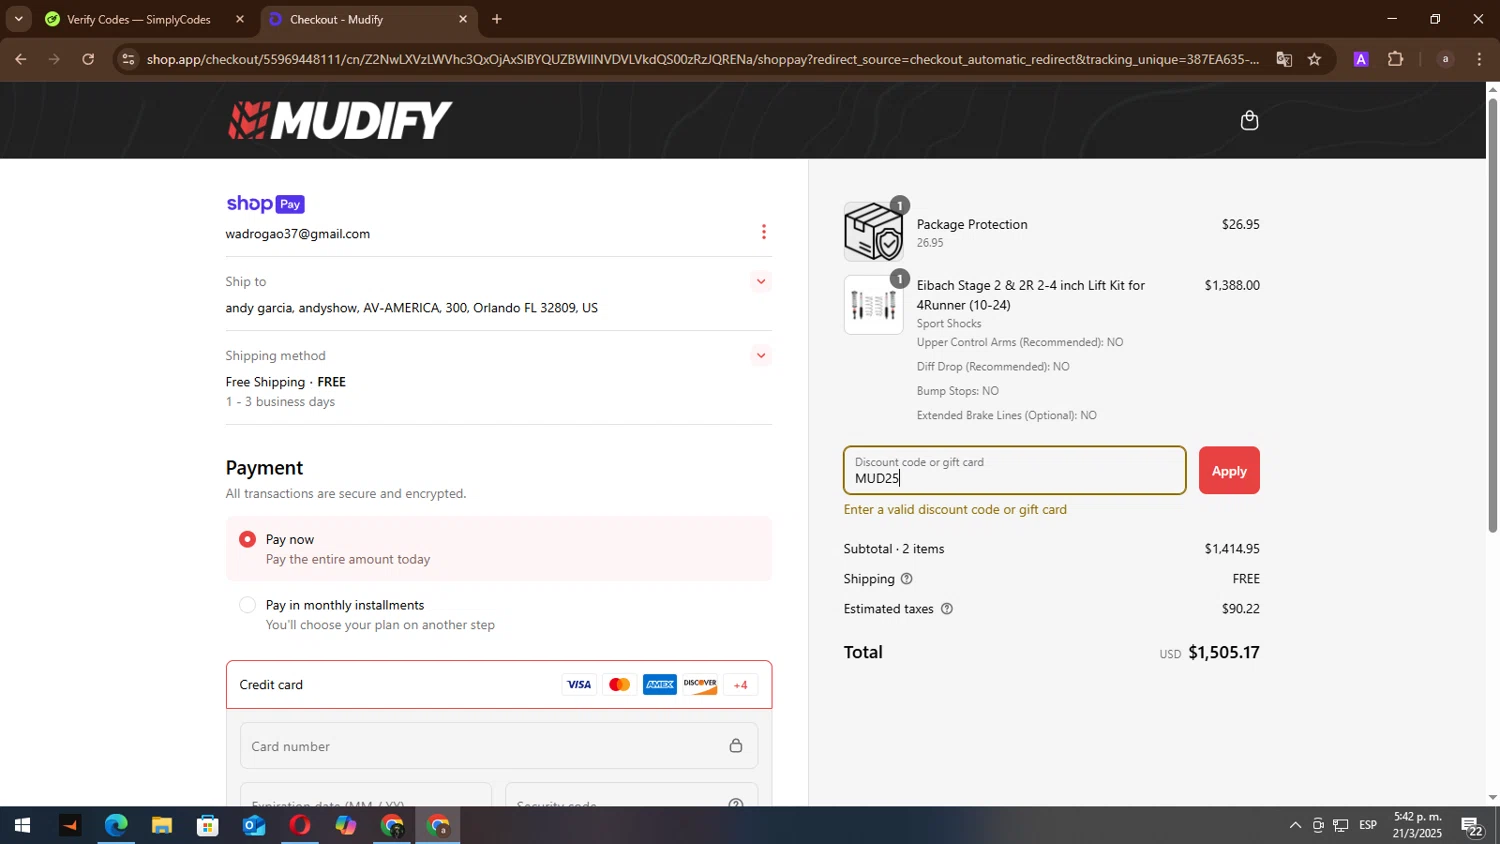Open taskbar clock and date
Screen dimensions: 1500x844
pyautogui.click(x=1416, y=826)
